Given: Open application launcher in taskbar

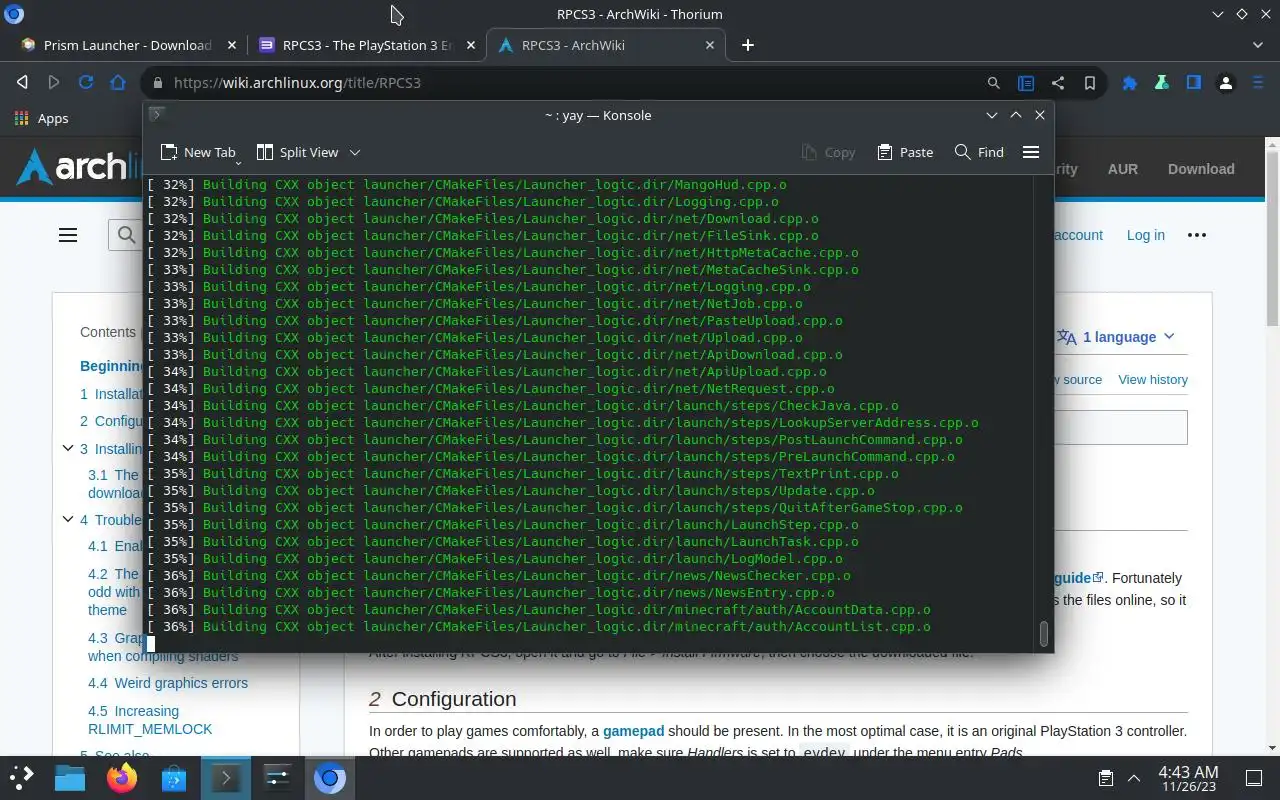Looking at the screenshot, I should click(x=22, y=777).
